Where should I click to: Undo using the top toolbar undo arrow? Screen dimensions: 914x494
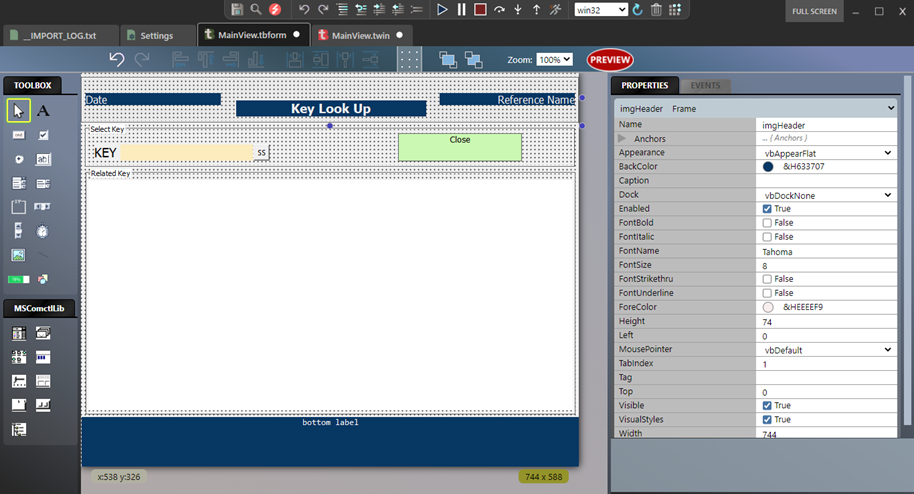tap(304, 9)
